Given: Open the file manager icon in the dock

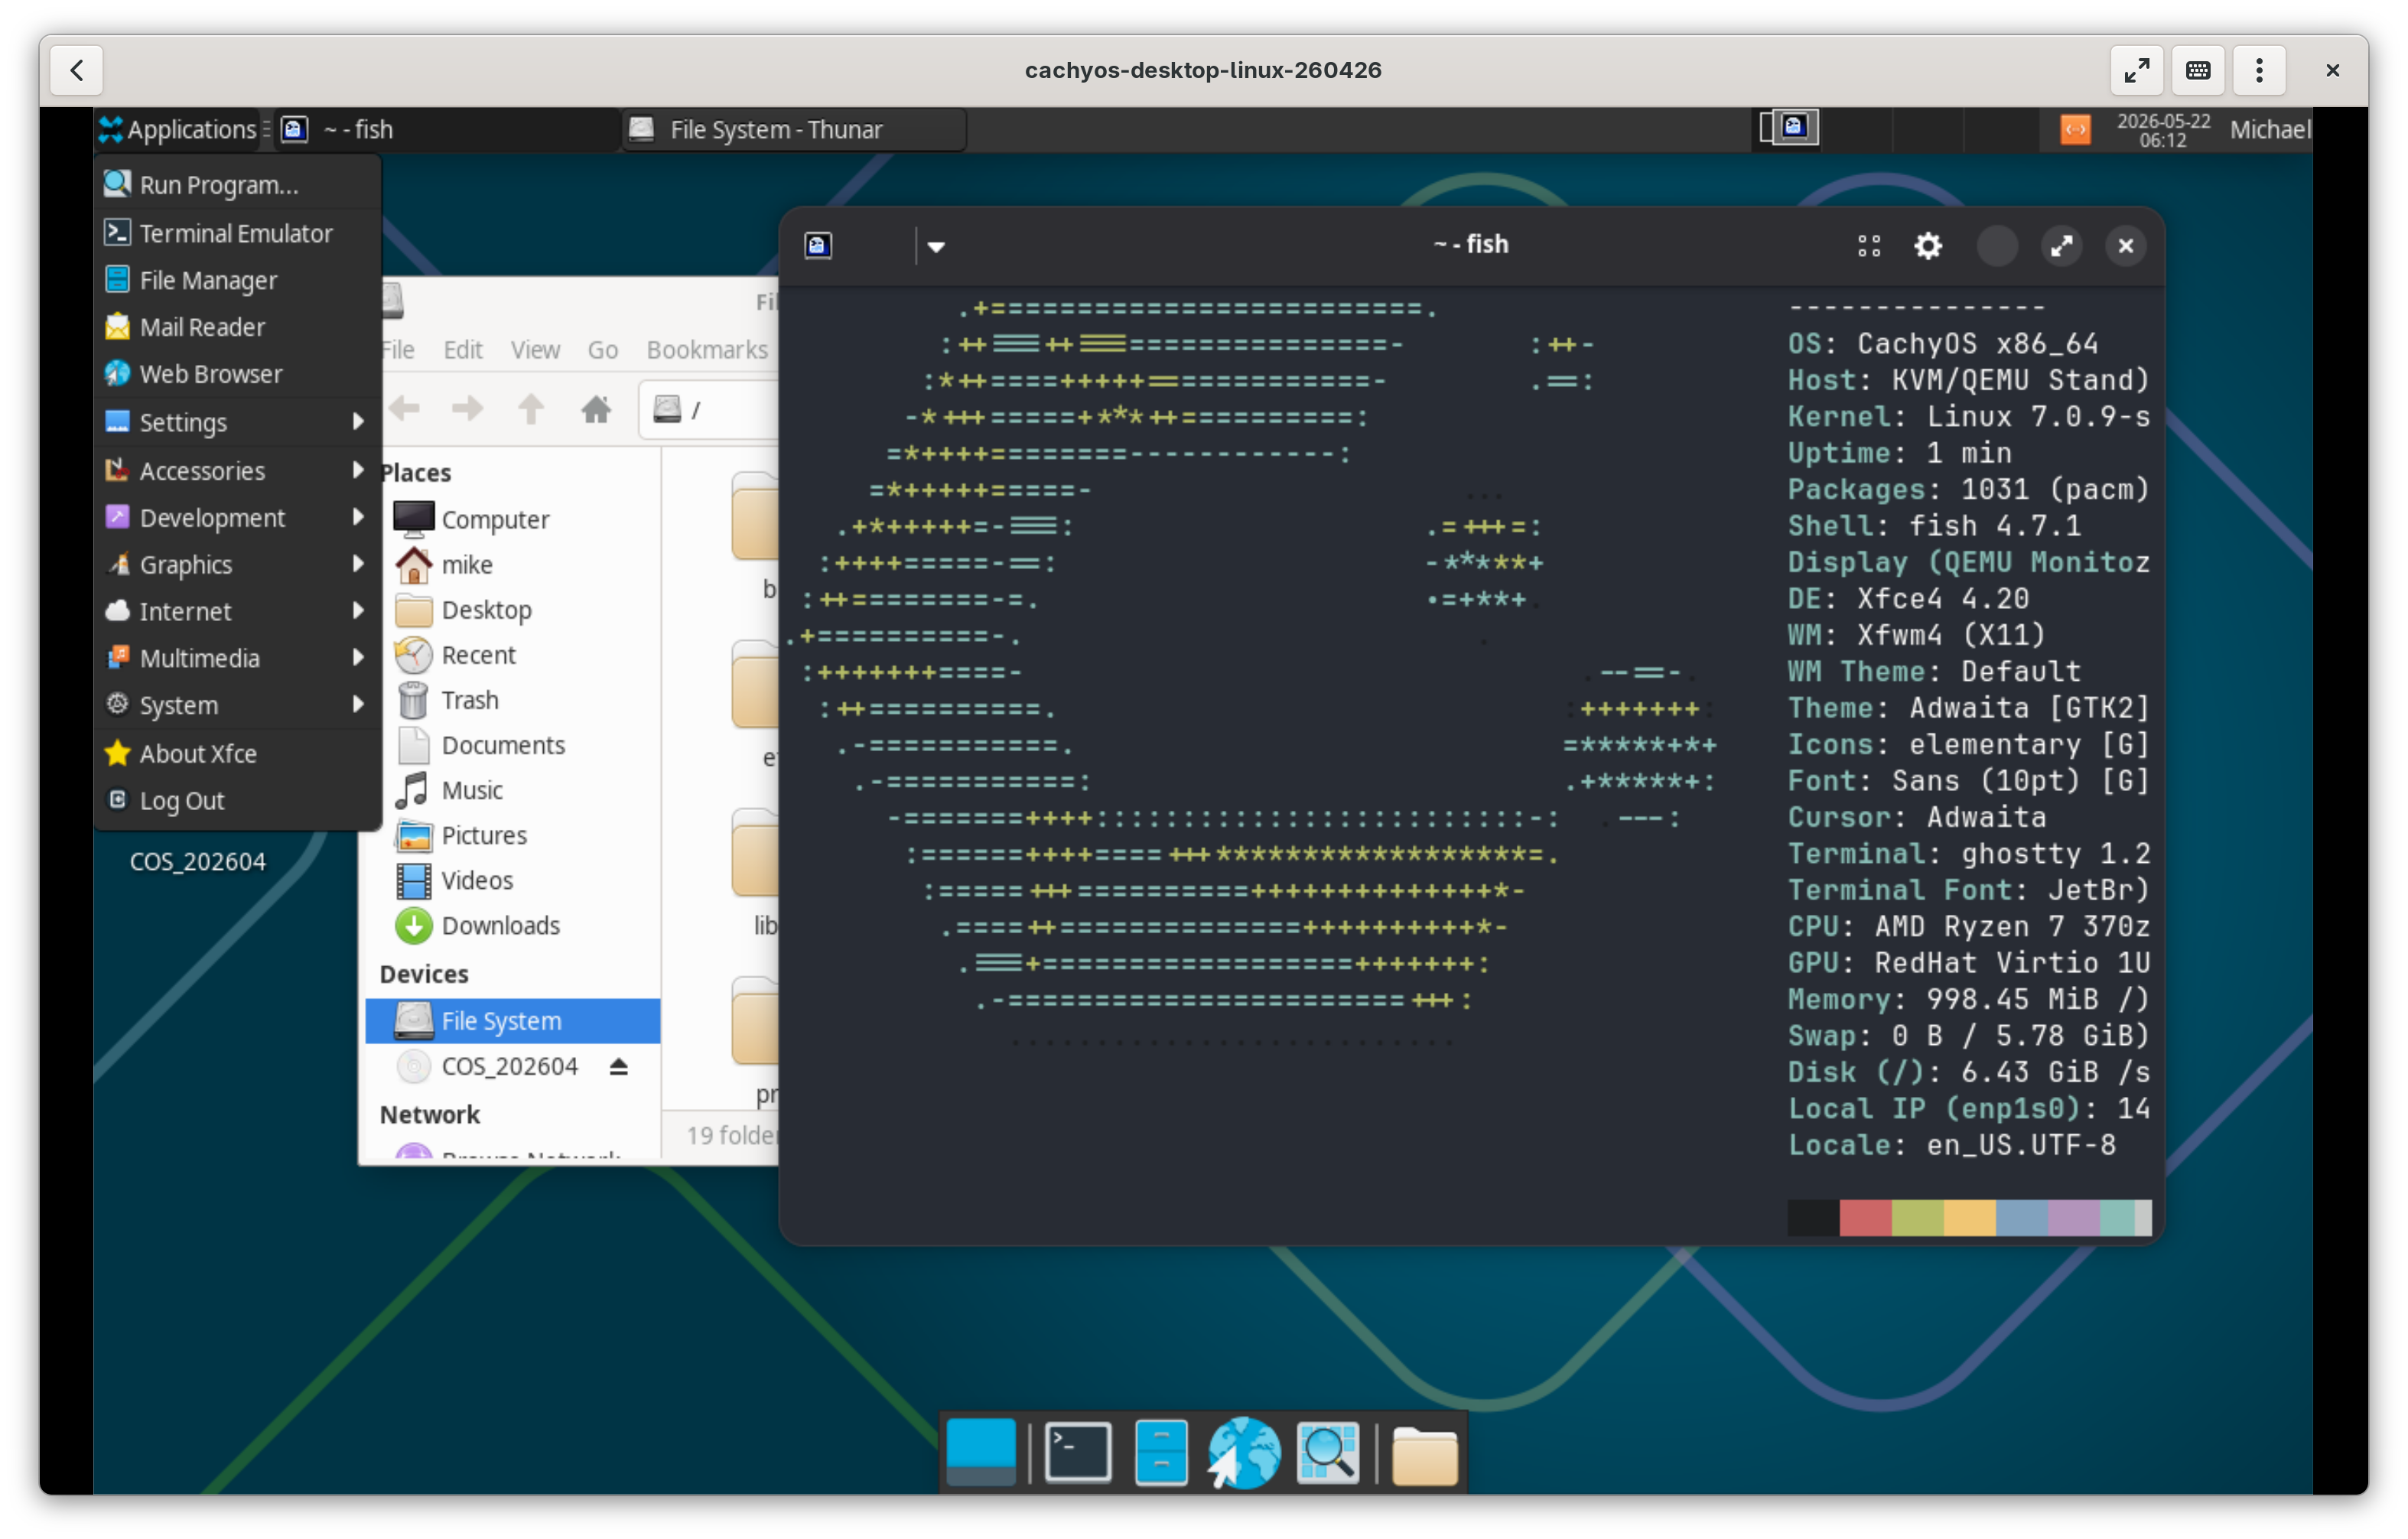Looking at the screenshot, I should point(1161,1452).
